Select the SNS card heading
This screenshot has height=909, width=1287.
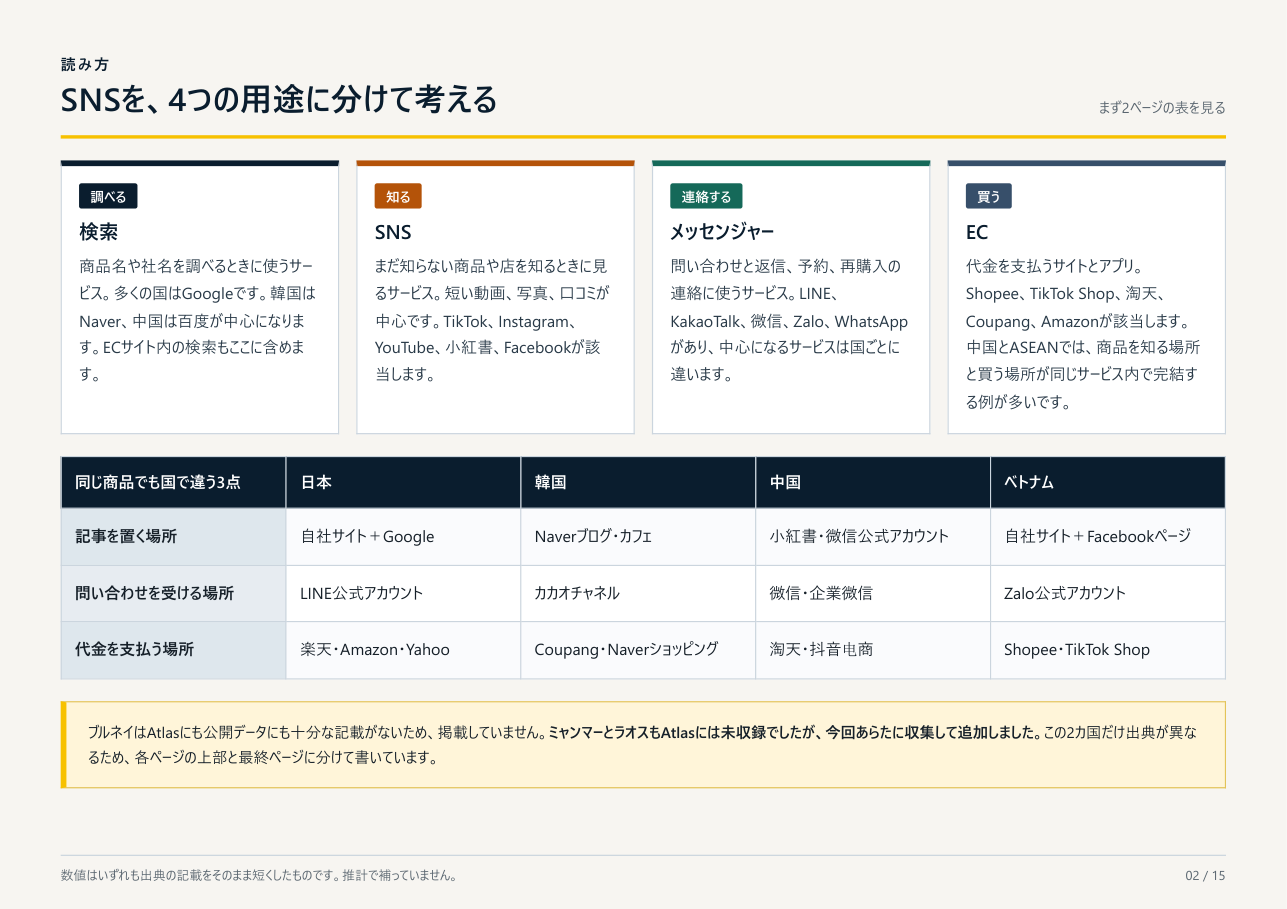coord(393,232)
